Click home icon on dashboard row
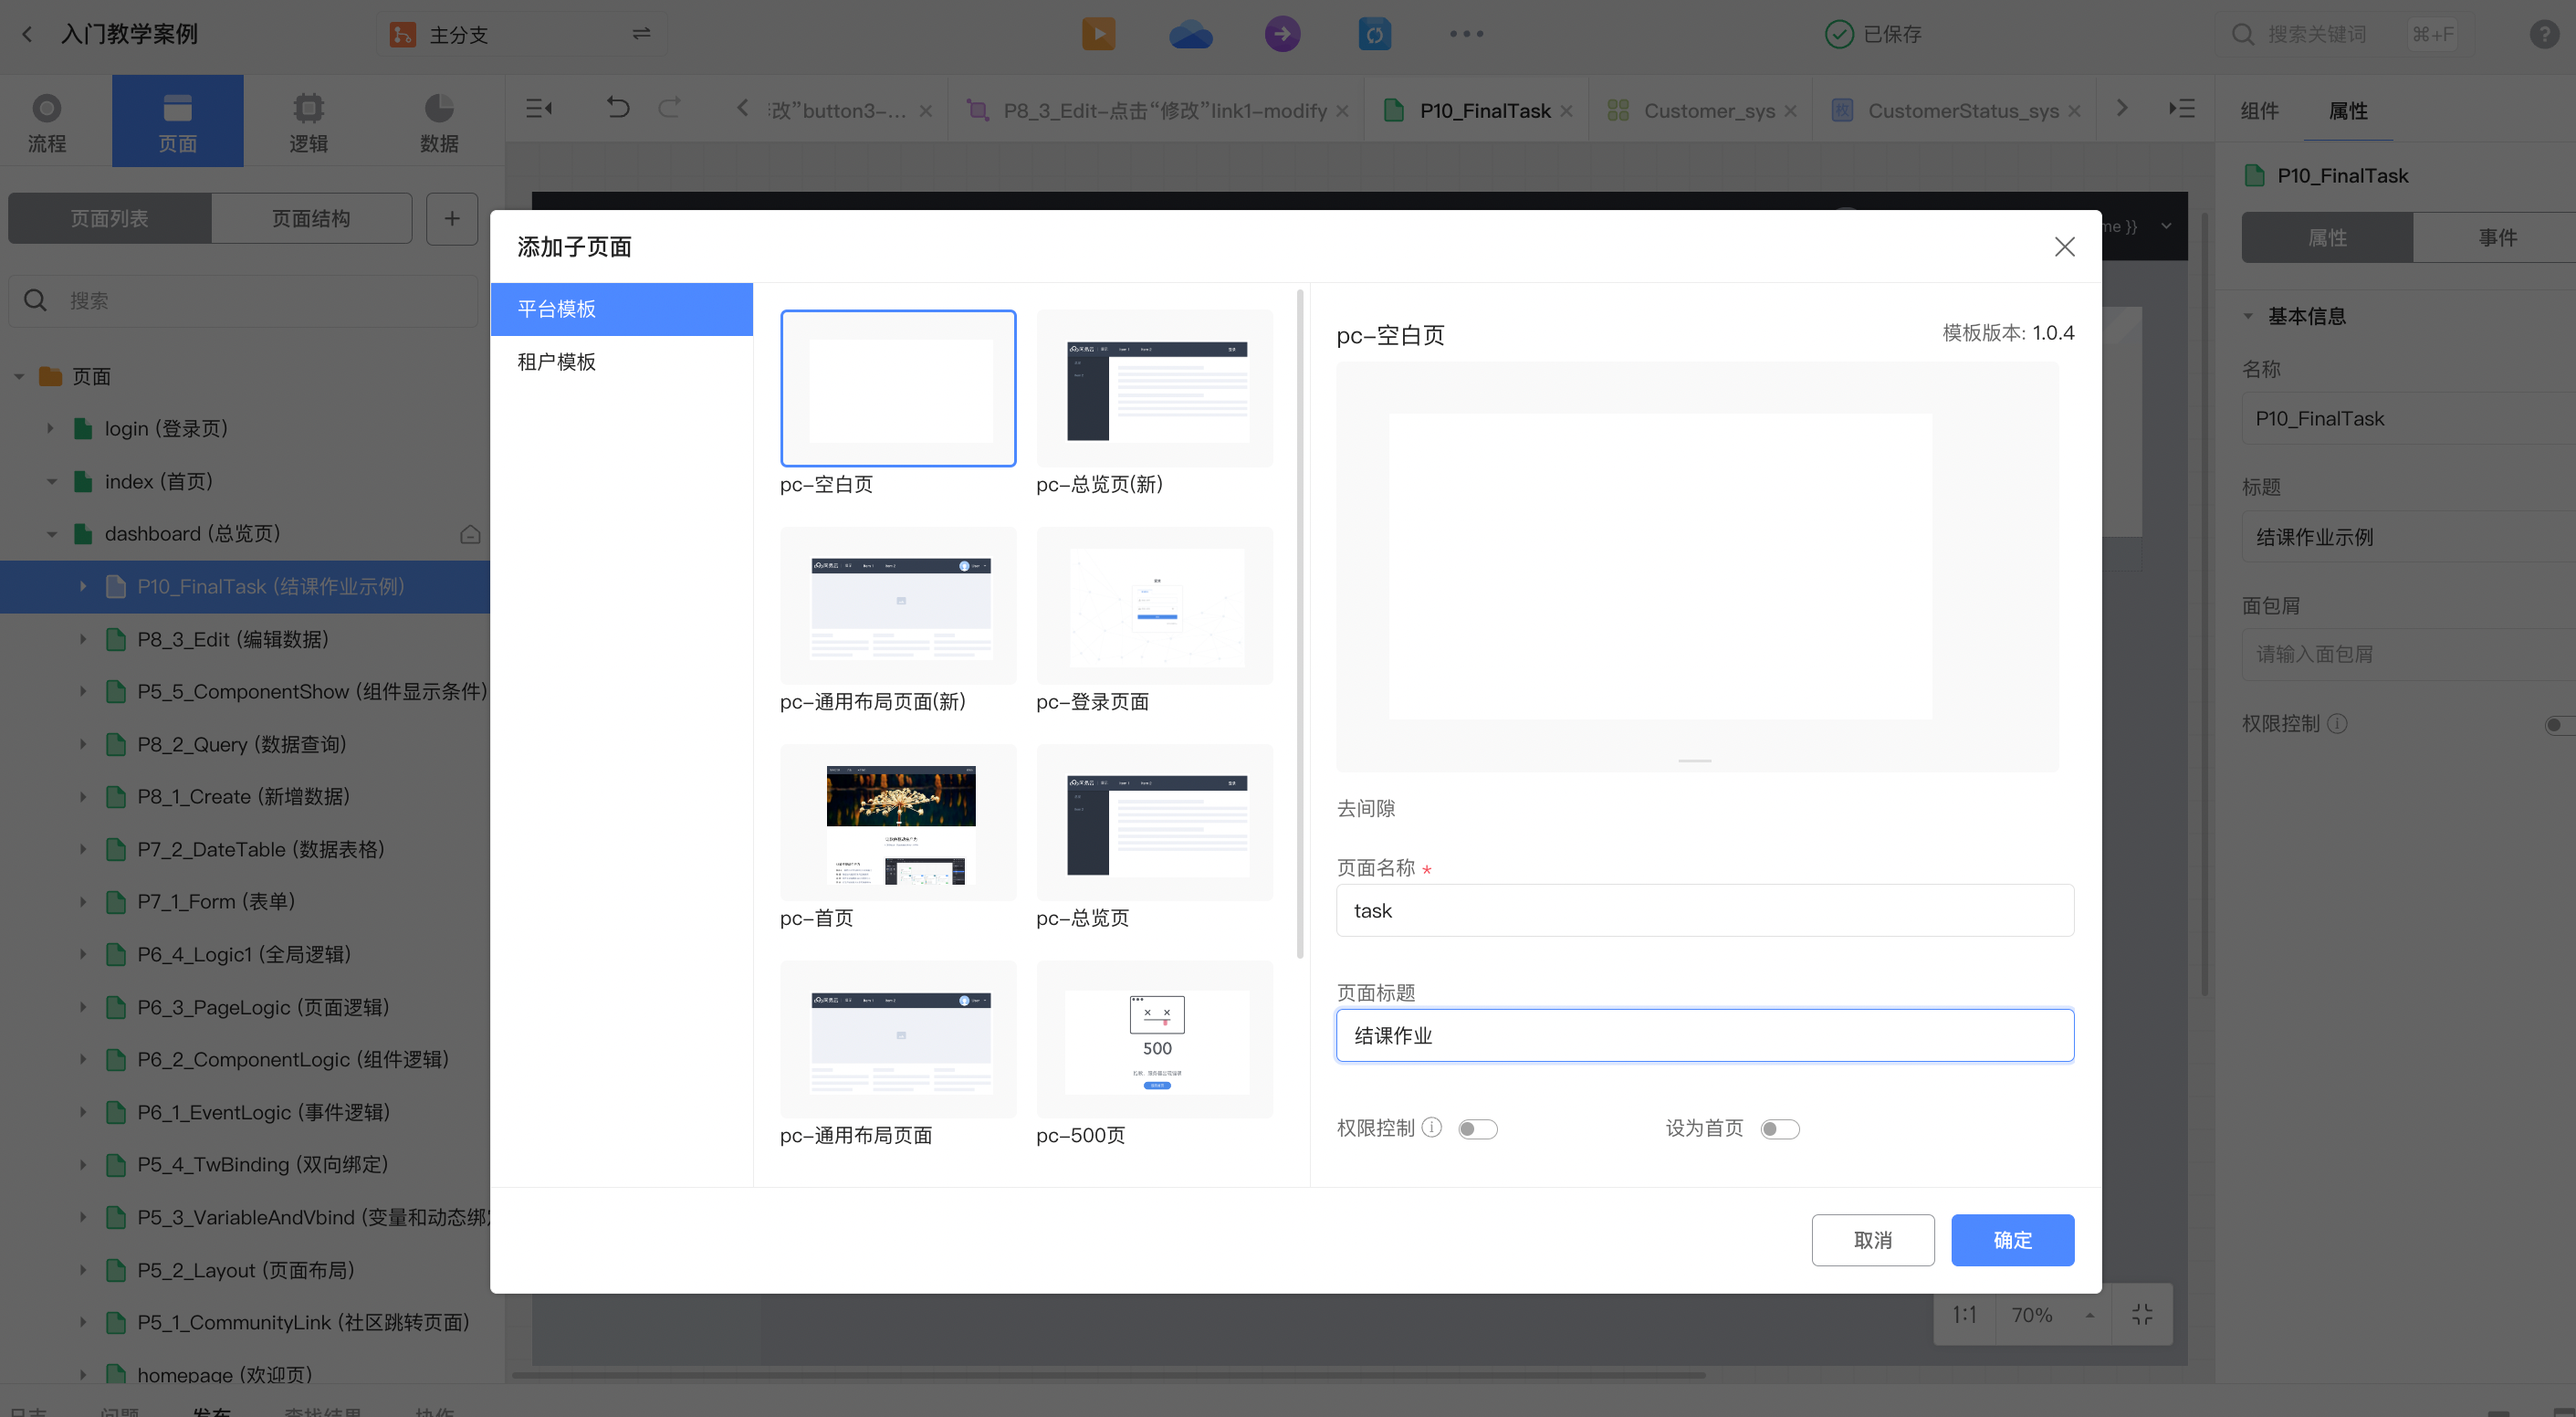Image resolution: width=2576 pixels, height=1417 pixels. (x=470, y=534)
